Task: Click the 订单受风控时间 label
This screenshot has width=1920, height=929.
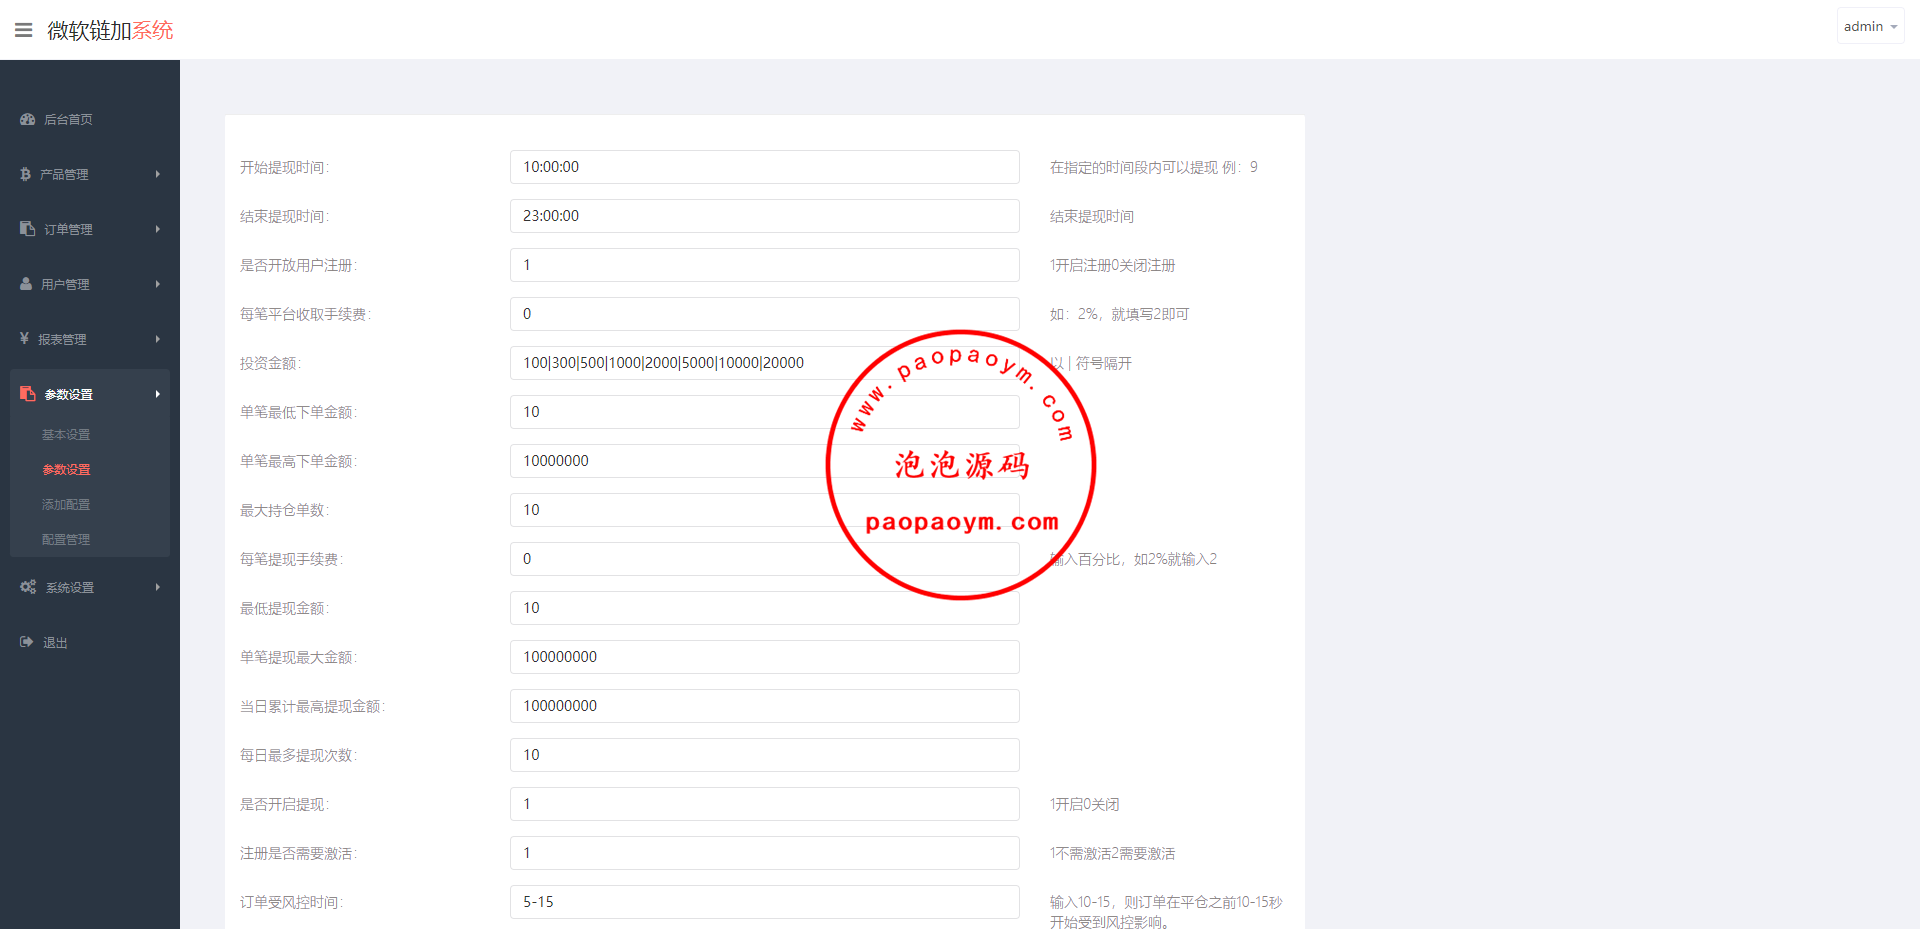Action: [x=291, y=902]
